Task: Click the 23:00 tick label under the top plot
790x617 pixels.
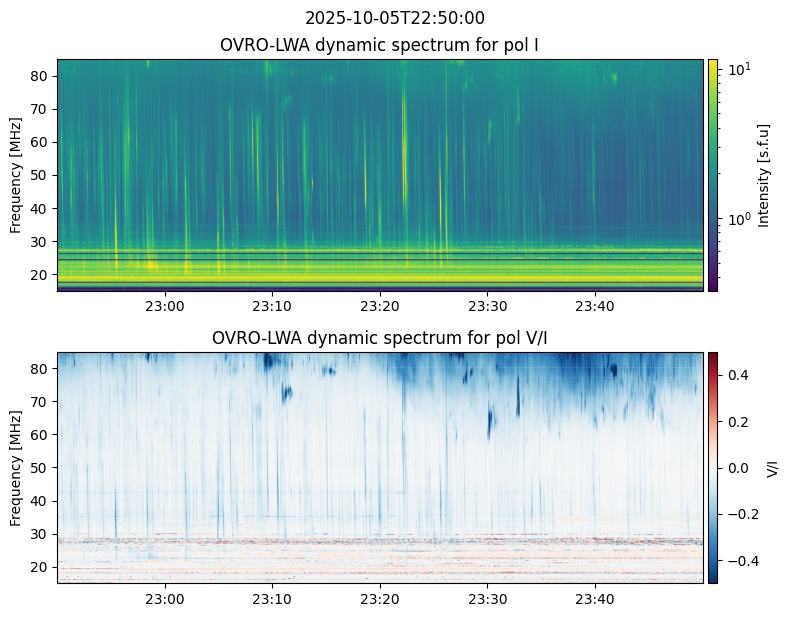Action: (165, 306)
